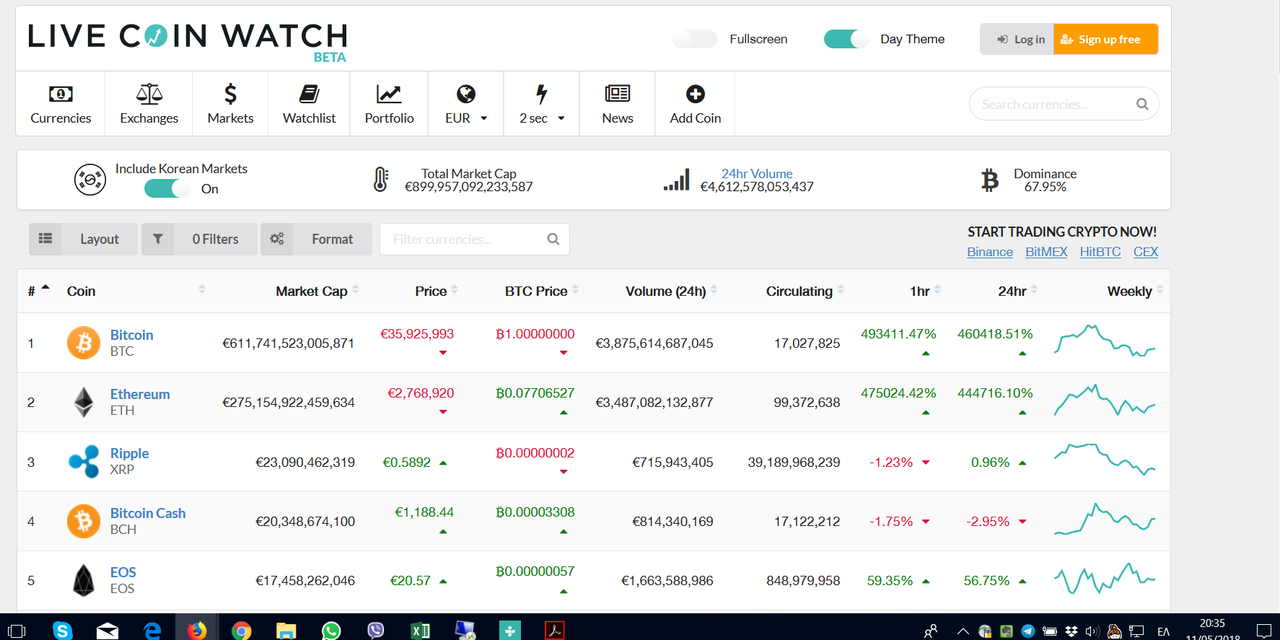Open the Currencies page icon
This screenshot has width=1280, height=640.
click(61, 94)
